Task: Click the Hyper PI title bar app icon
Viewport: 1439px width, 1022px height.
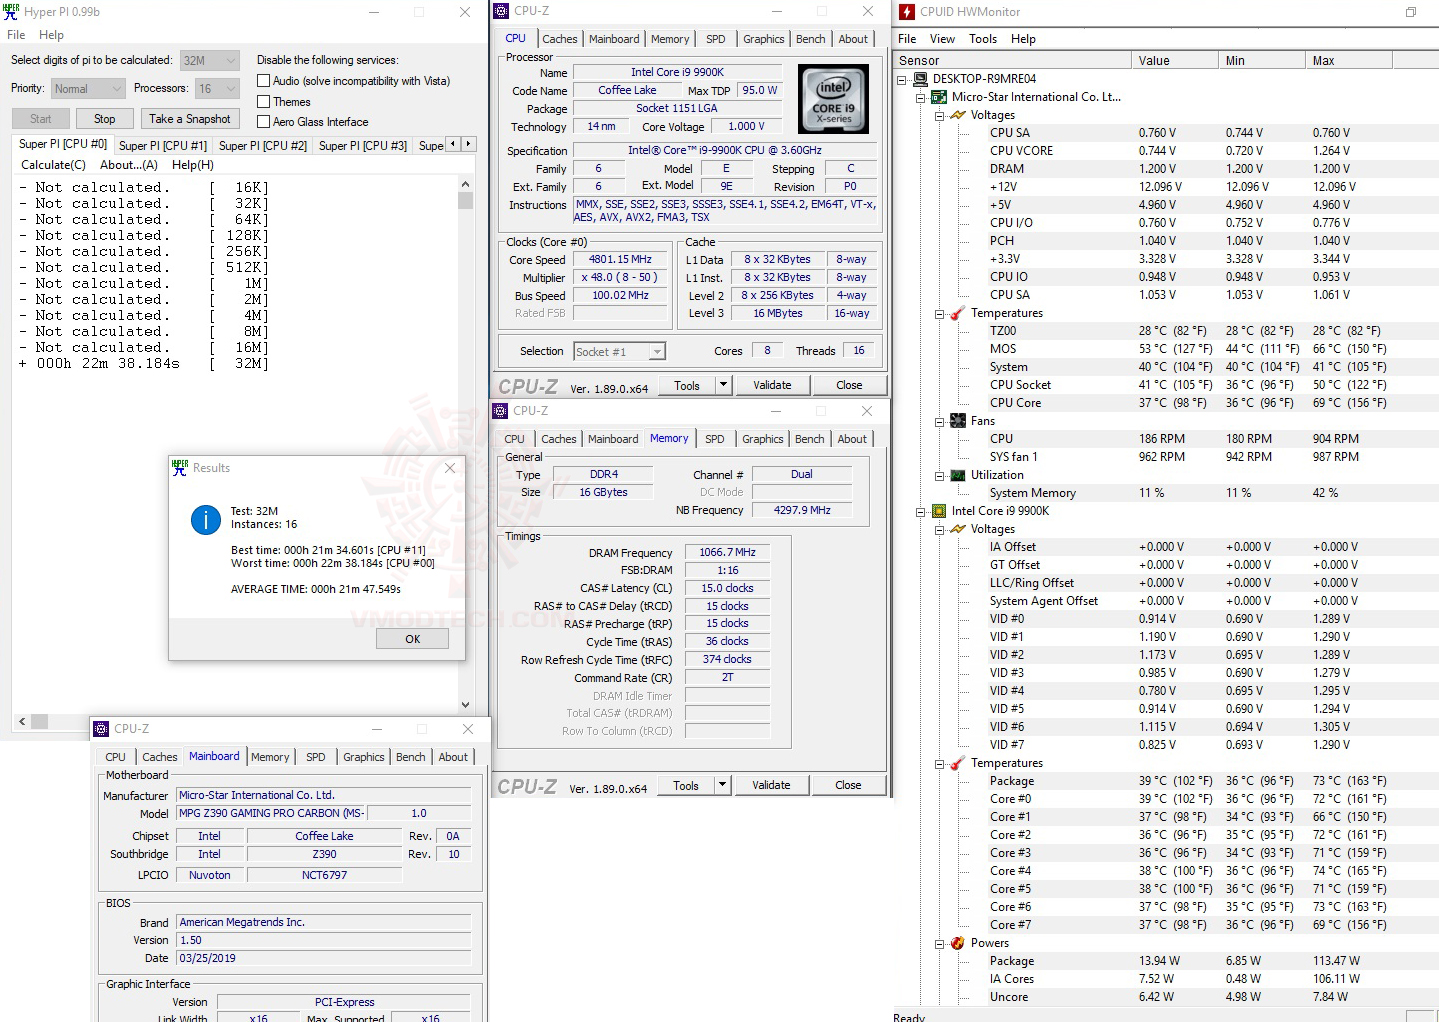Action: pos(12,12)
